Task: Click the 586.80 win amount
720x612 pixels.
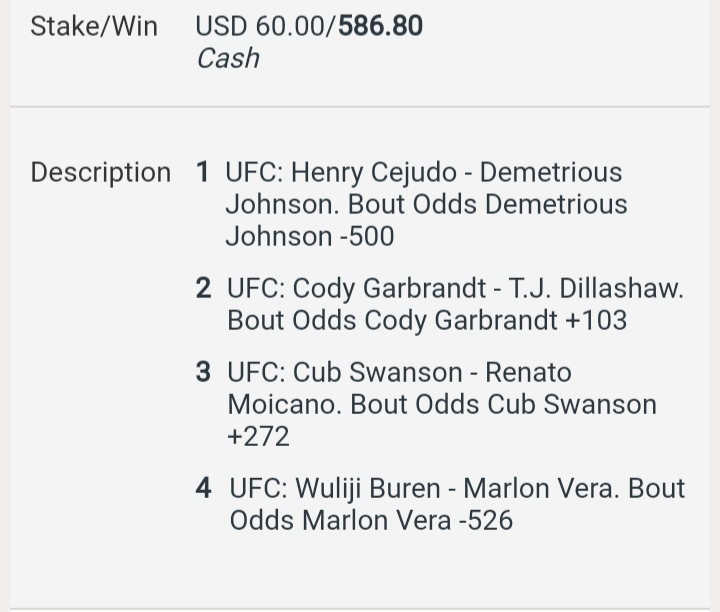Action: (x=380, y=26)
